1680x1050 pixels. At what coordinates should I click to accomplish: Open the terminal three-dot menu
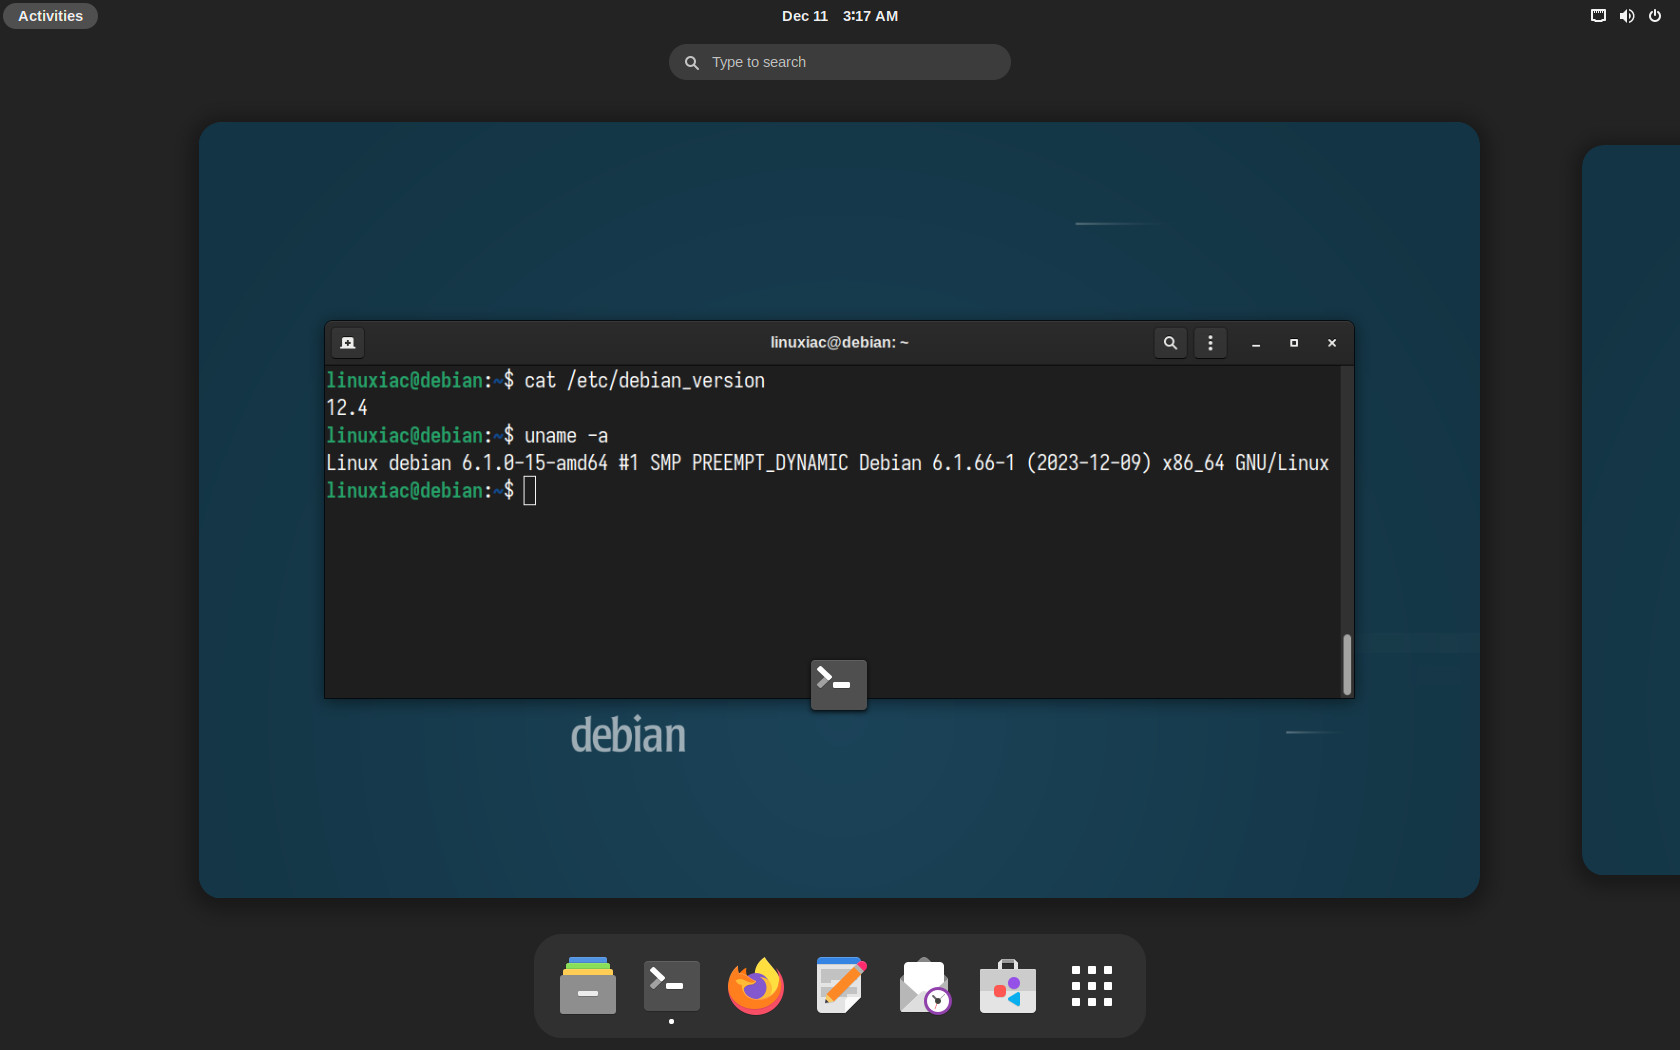[1210, 343]
